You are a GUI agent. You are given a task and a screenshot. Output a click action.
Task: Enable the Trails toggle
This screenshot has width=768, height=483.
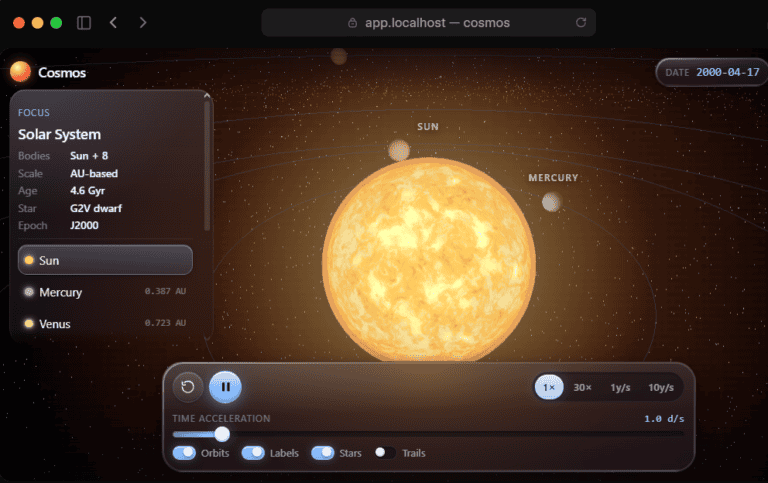(385, 453)
